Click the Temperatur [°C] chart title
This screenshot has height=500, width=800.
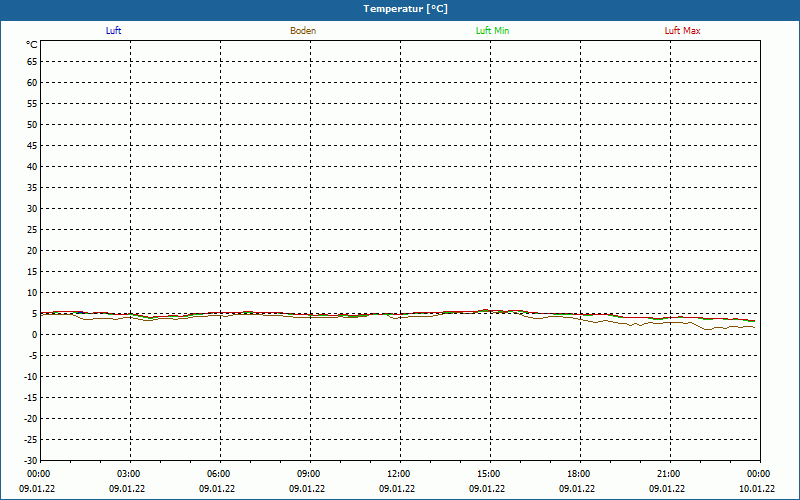click(x=406, y=9)
